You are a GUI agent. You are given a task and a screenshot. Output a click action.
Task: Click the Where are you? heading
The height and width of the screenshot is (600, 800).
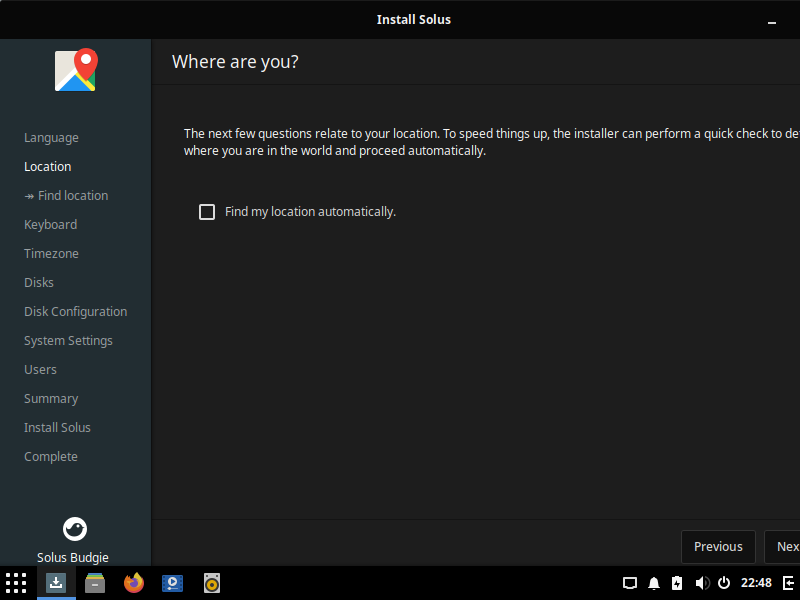[235, 62]
